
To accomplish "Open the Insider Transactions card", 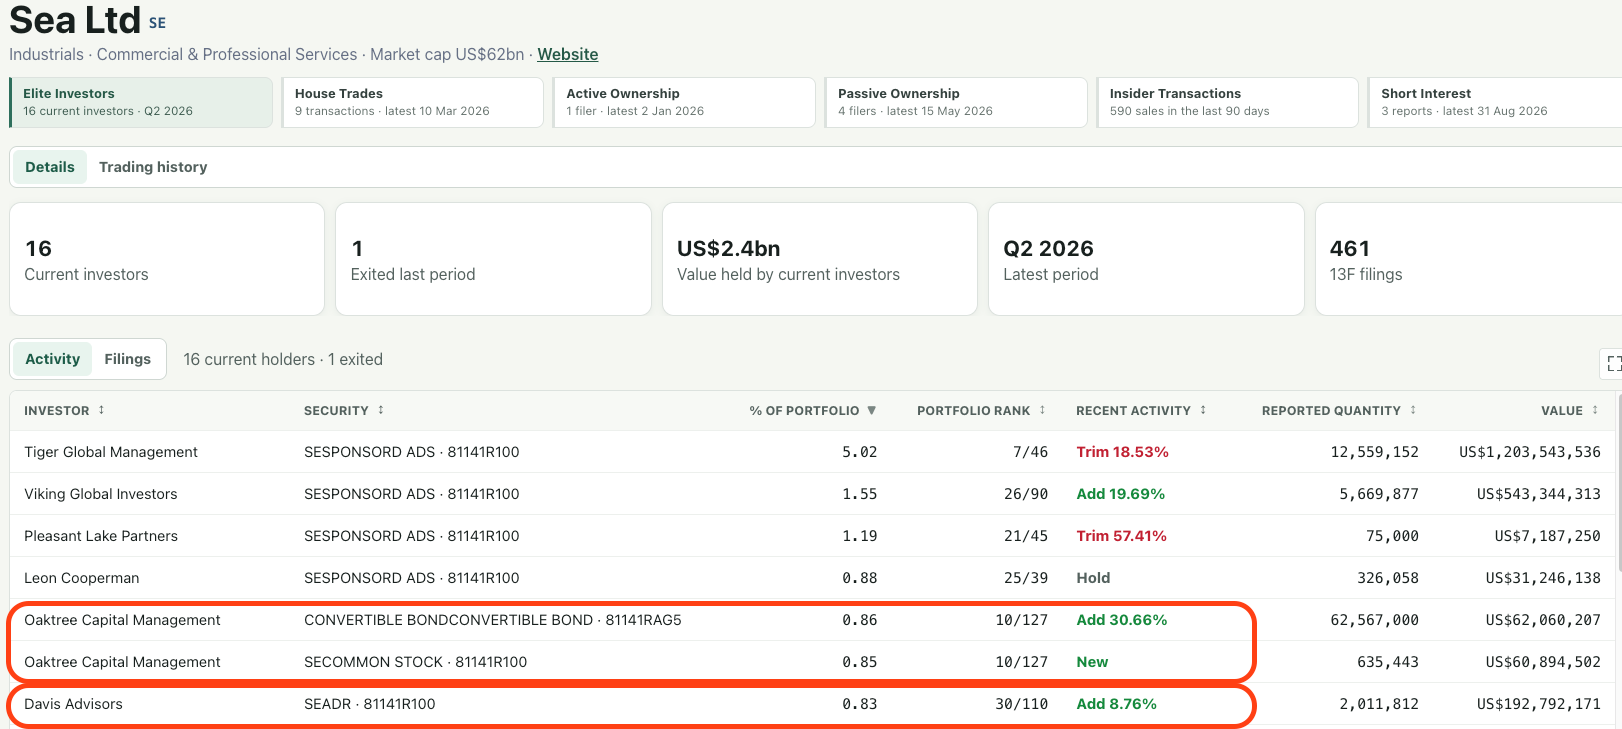I will (1227, 102).
